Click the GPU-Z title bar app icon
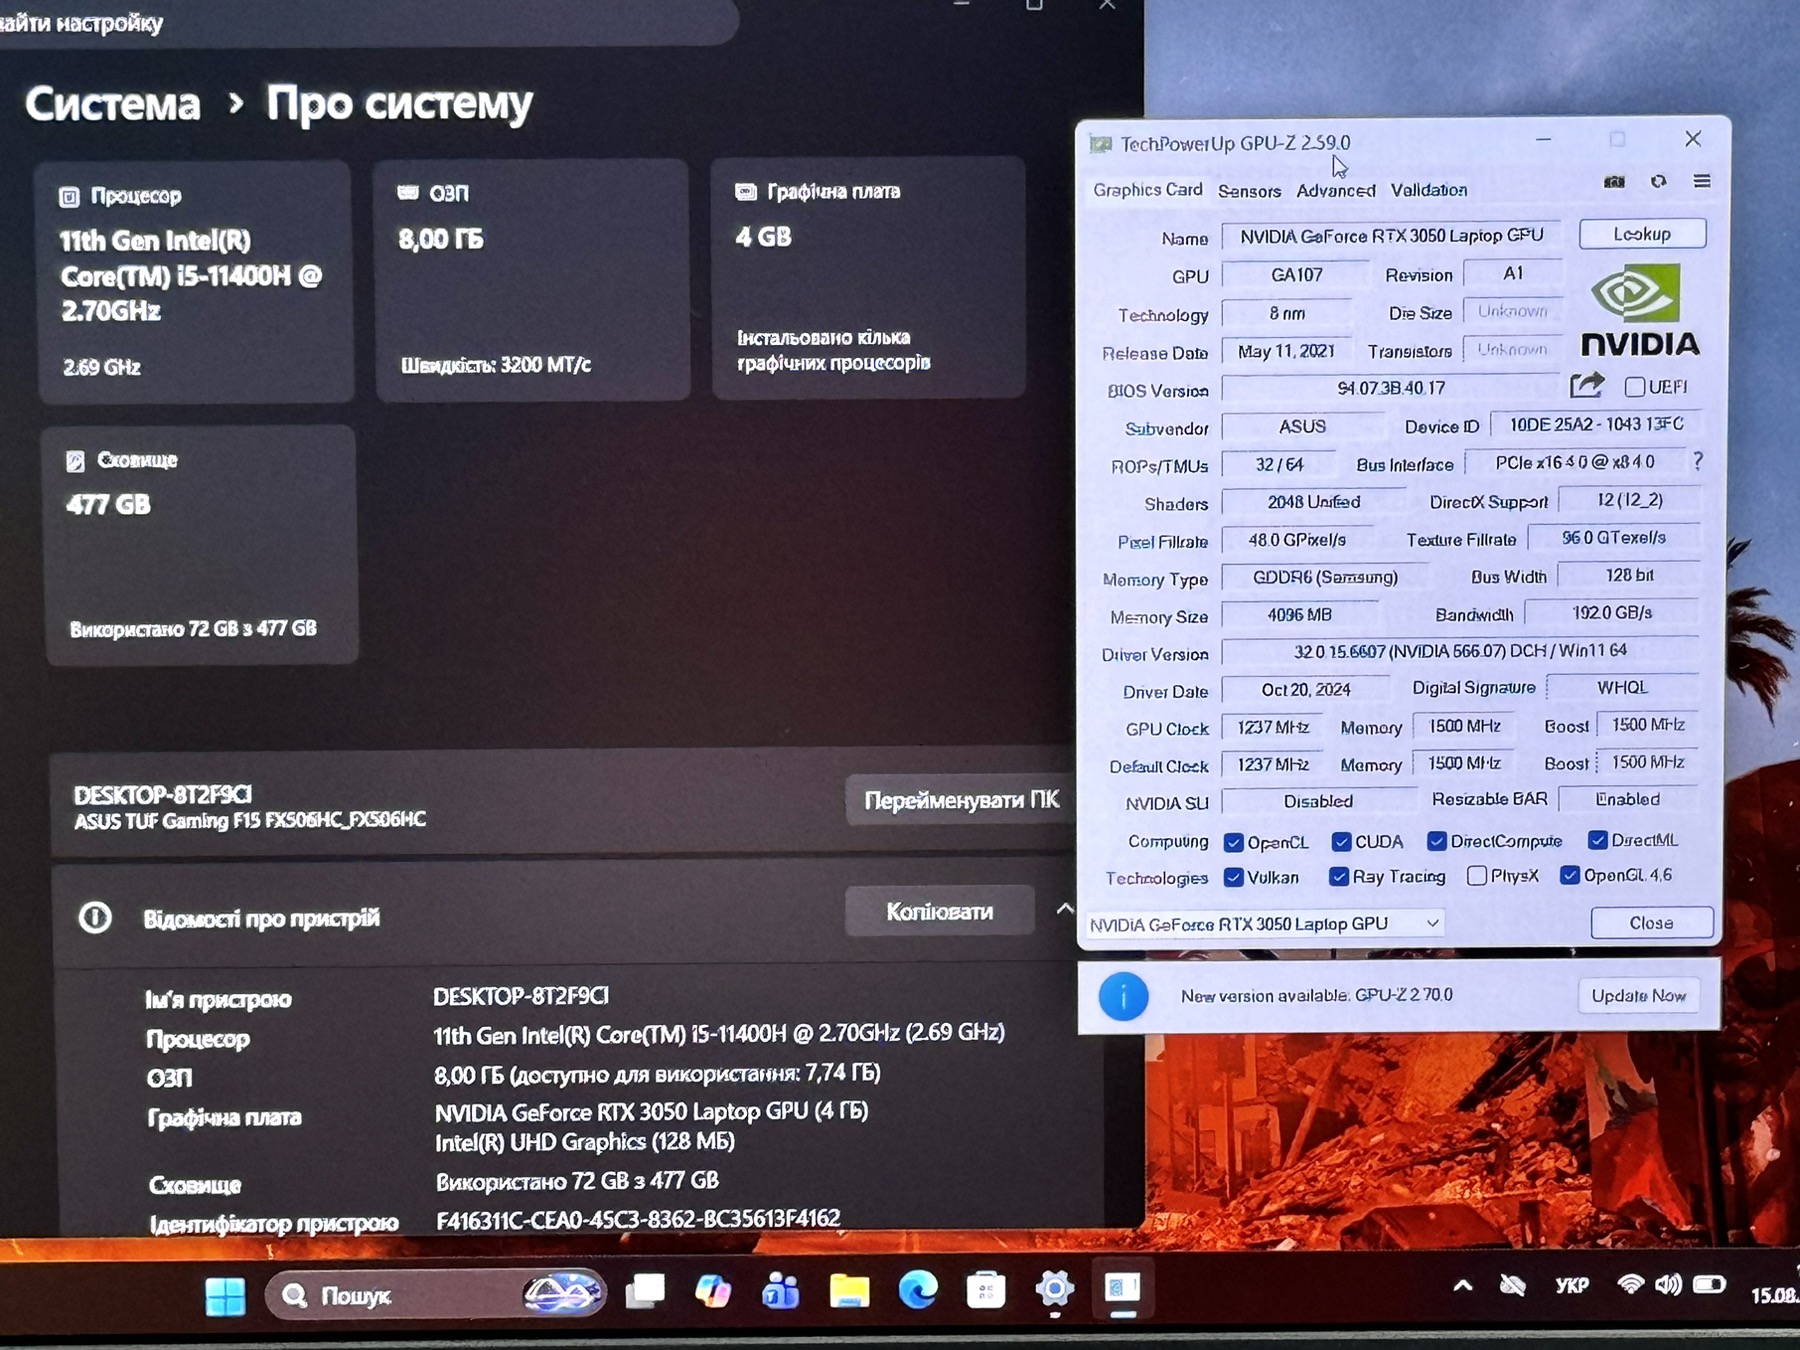This screenshot has height=1350, width=1800. [1101, 144]
